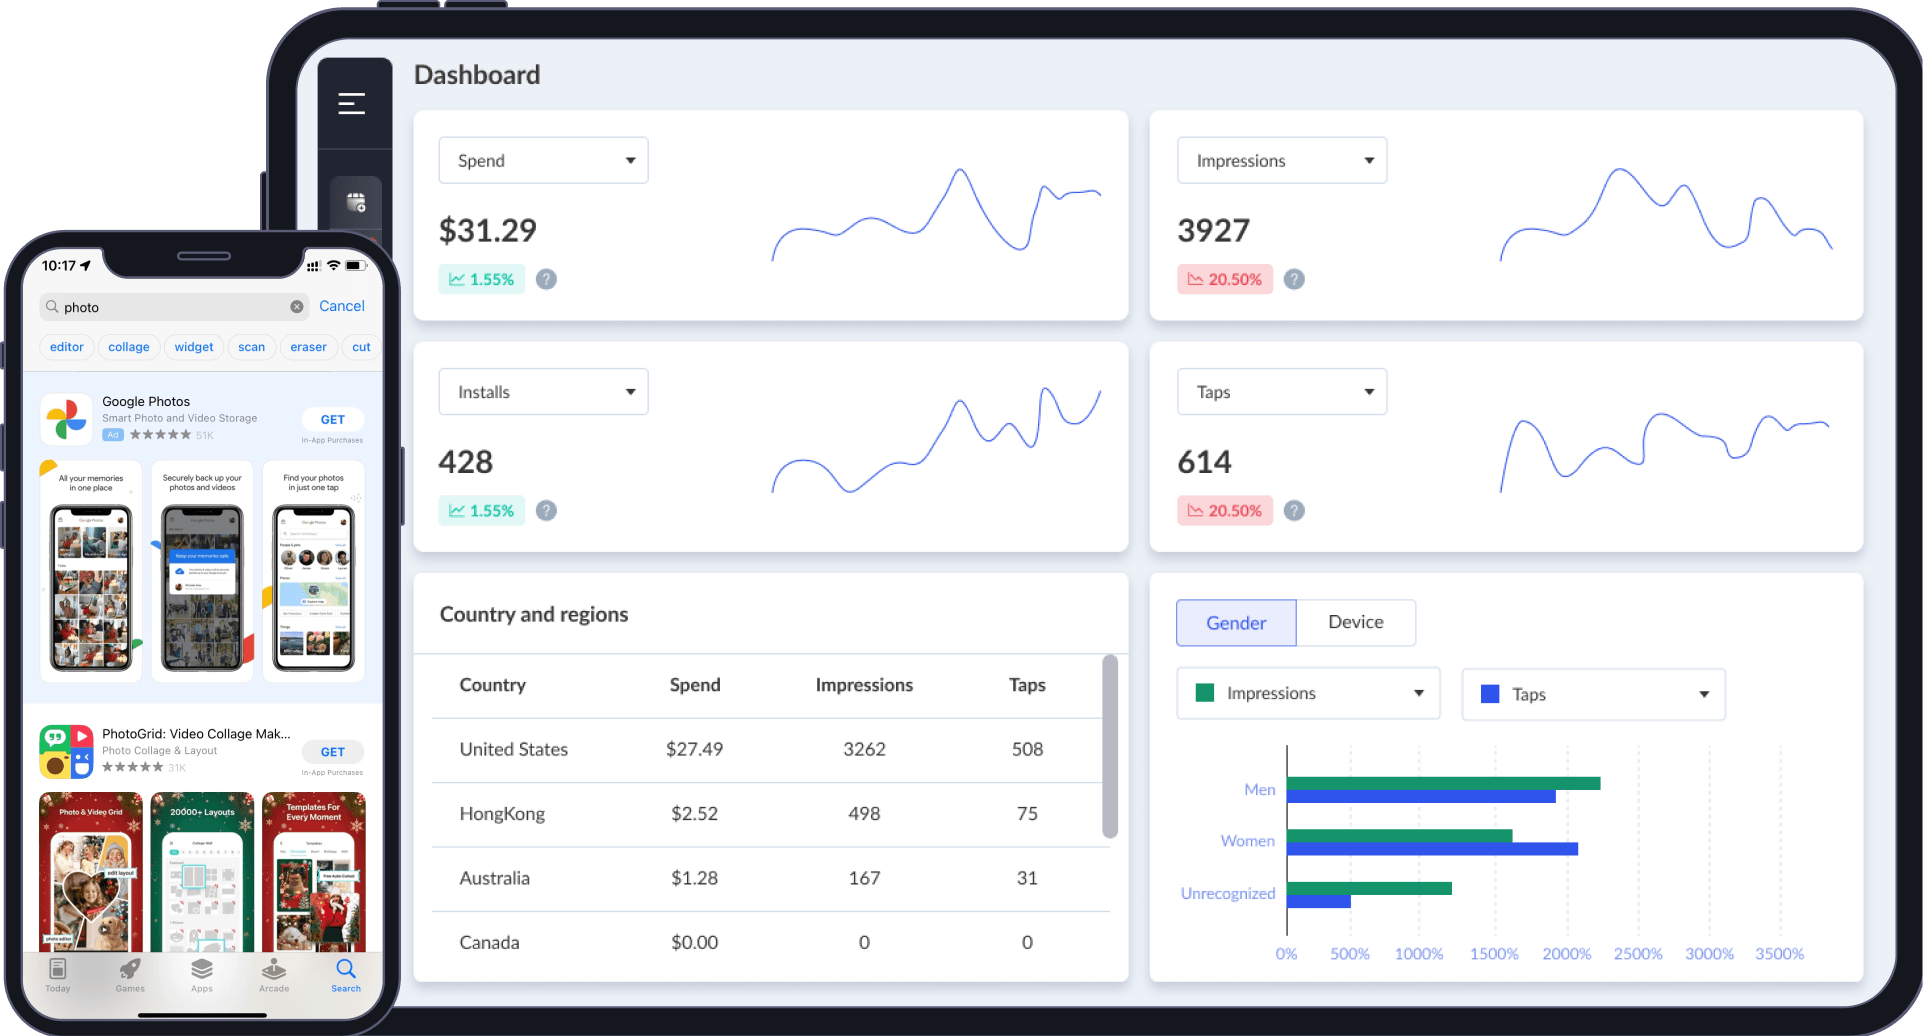Select the Gender tab
This screenshot has height=1036, width=1923.
click(1236, 622)
